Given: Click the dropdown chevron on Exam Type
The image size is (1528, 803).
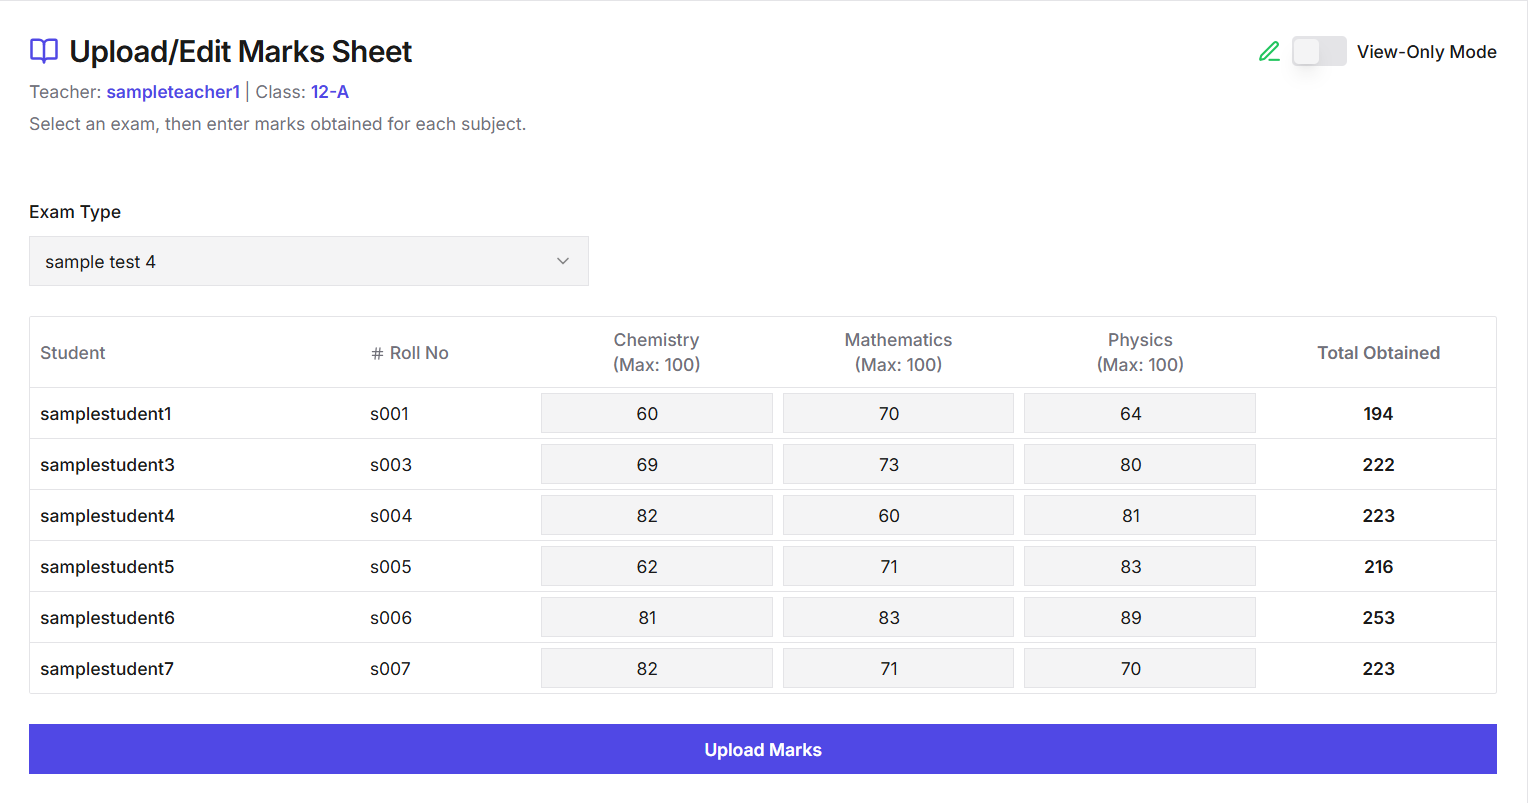Looking at the screenshot, I should [562, 260].
